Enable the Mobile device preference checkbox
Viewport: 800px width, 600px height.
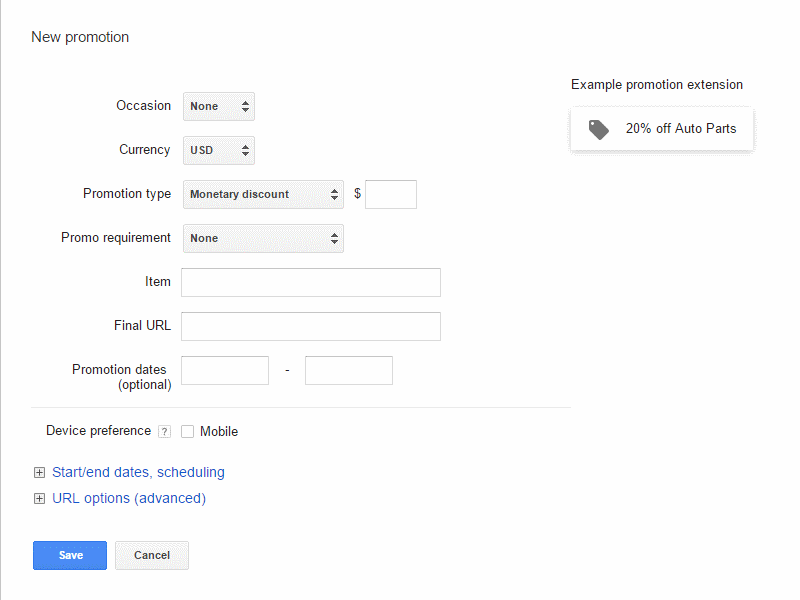pyautogui.click(x=187, y=432)
